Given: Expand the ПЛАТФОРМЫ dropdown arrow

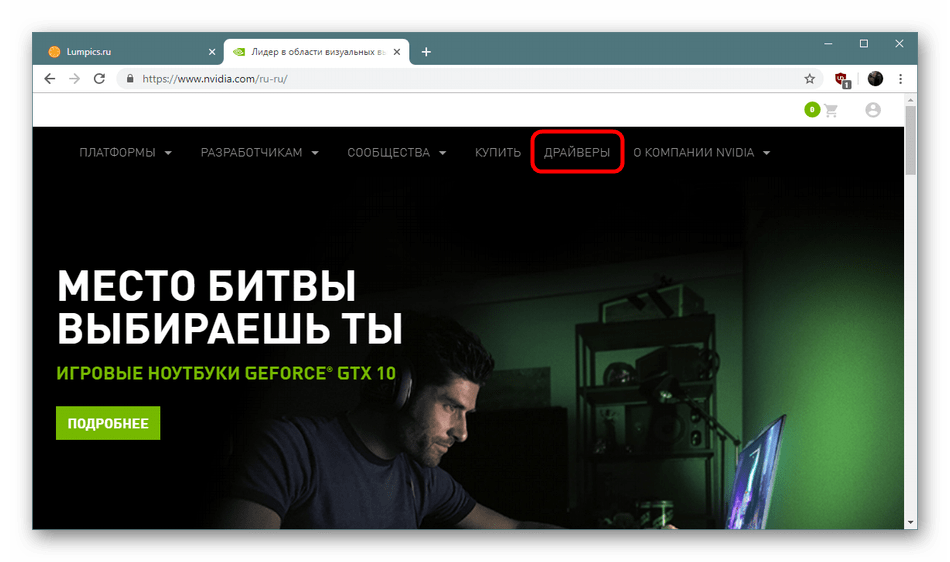Looking at the screenshot, I should [x=168, y=153].
